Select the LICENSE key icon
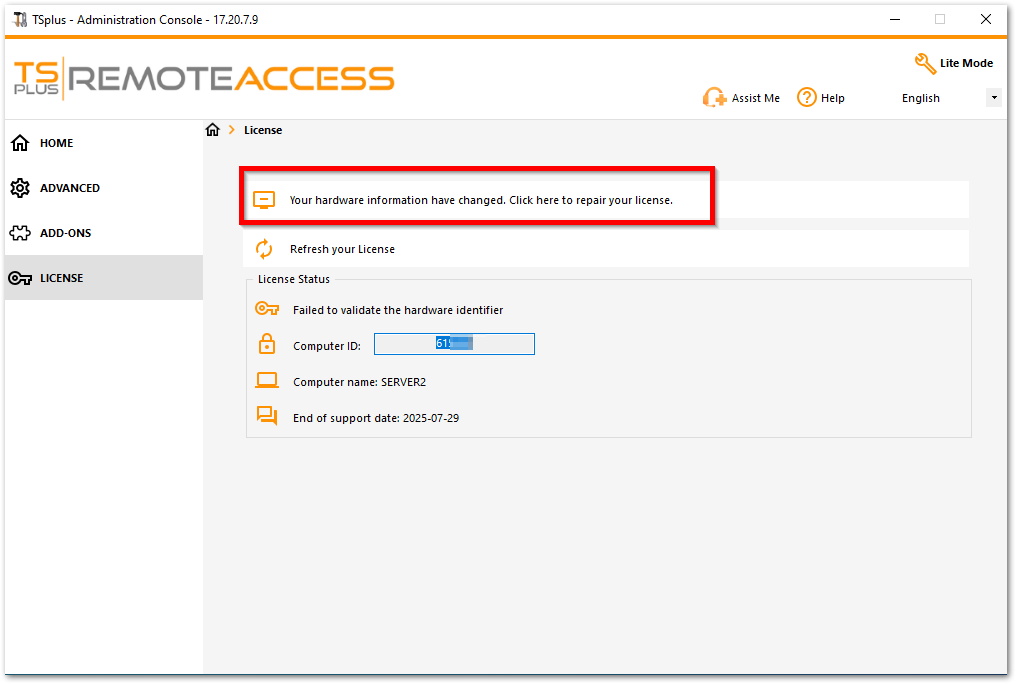 click(x=21, y=278)
